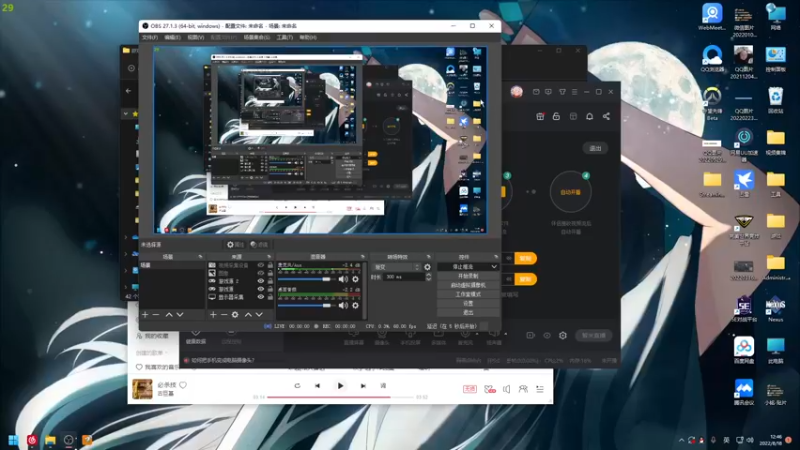Skip to next track in music player
This screenshot has width=800, height=450.
[363, 386]
